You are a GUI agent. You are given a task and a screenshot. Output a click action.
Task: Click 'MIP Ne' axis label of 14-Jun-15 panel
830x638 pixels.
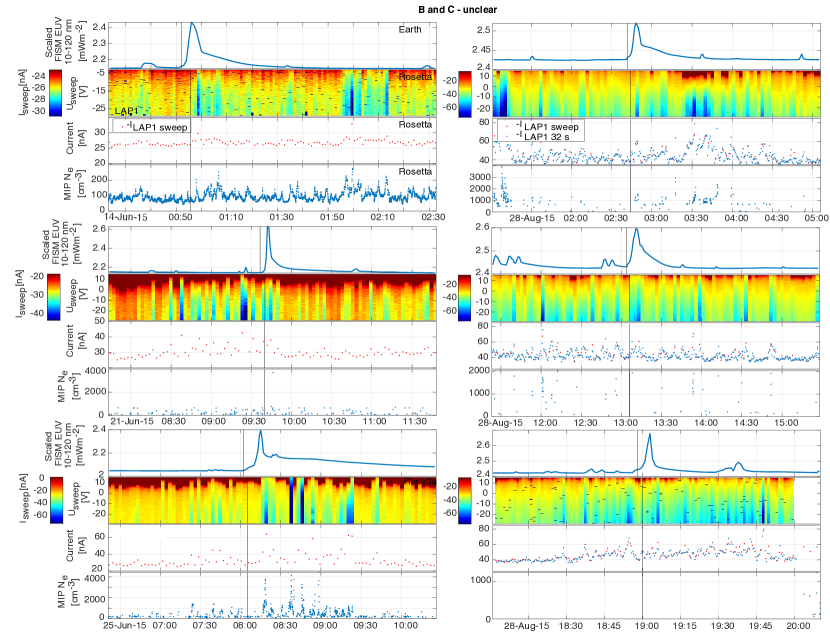[x=73, y=185]
